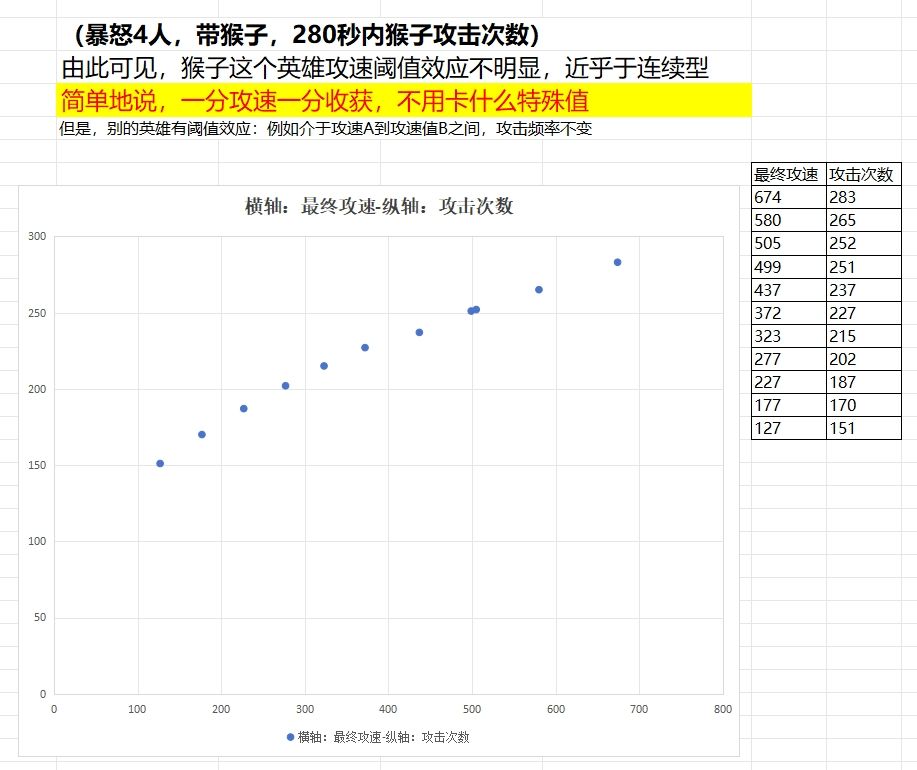Select the cell containing 265
The image size is (917, 770).
[x=864, y=220]
